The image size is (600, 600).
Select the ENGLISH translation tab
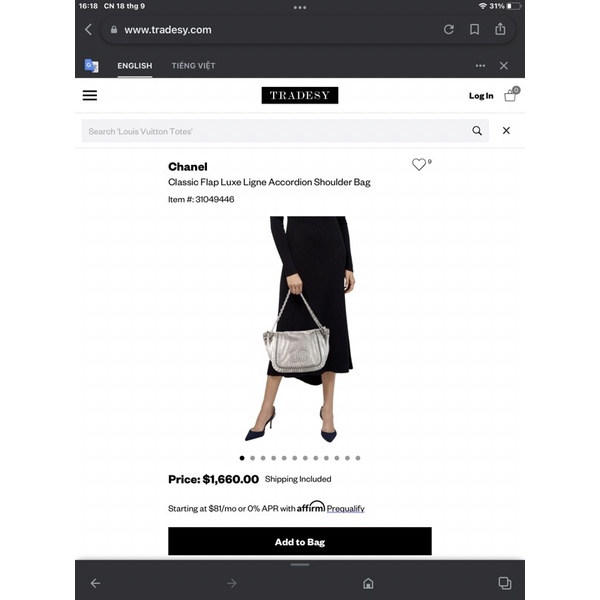pos(135,66)
